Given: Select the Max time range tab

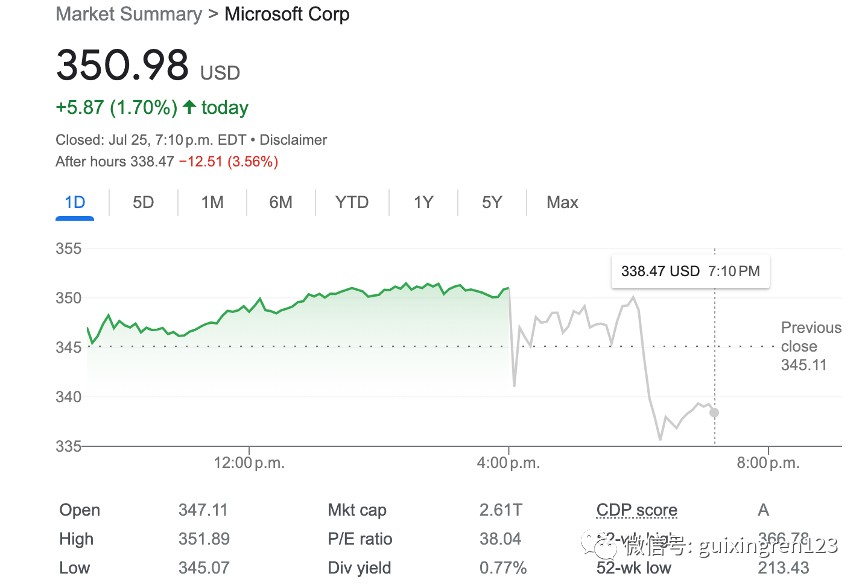Looking at the screenshot, I should point(562,202).
